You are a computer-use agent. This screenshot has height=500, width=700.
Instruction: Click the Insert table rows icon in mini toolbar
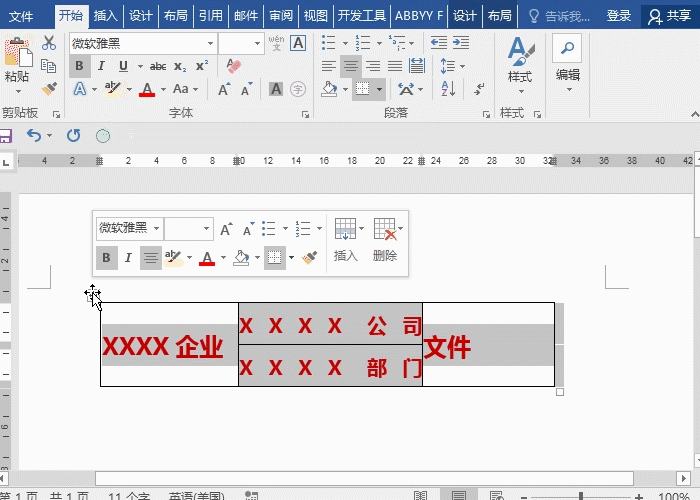[x=346, y=229]
